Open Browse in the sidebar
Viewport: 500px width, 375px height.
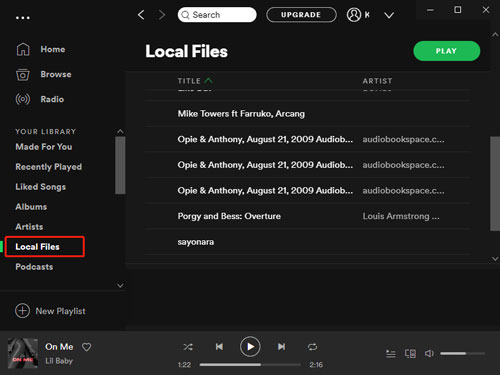[56, 74]
